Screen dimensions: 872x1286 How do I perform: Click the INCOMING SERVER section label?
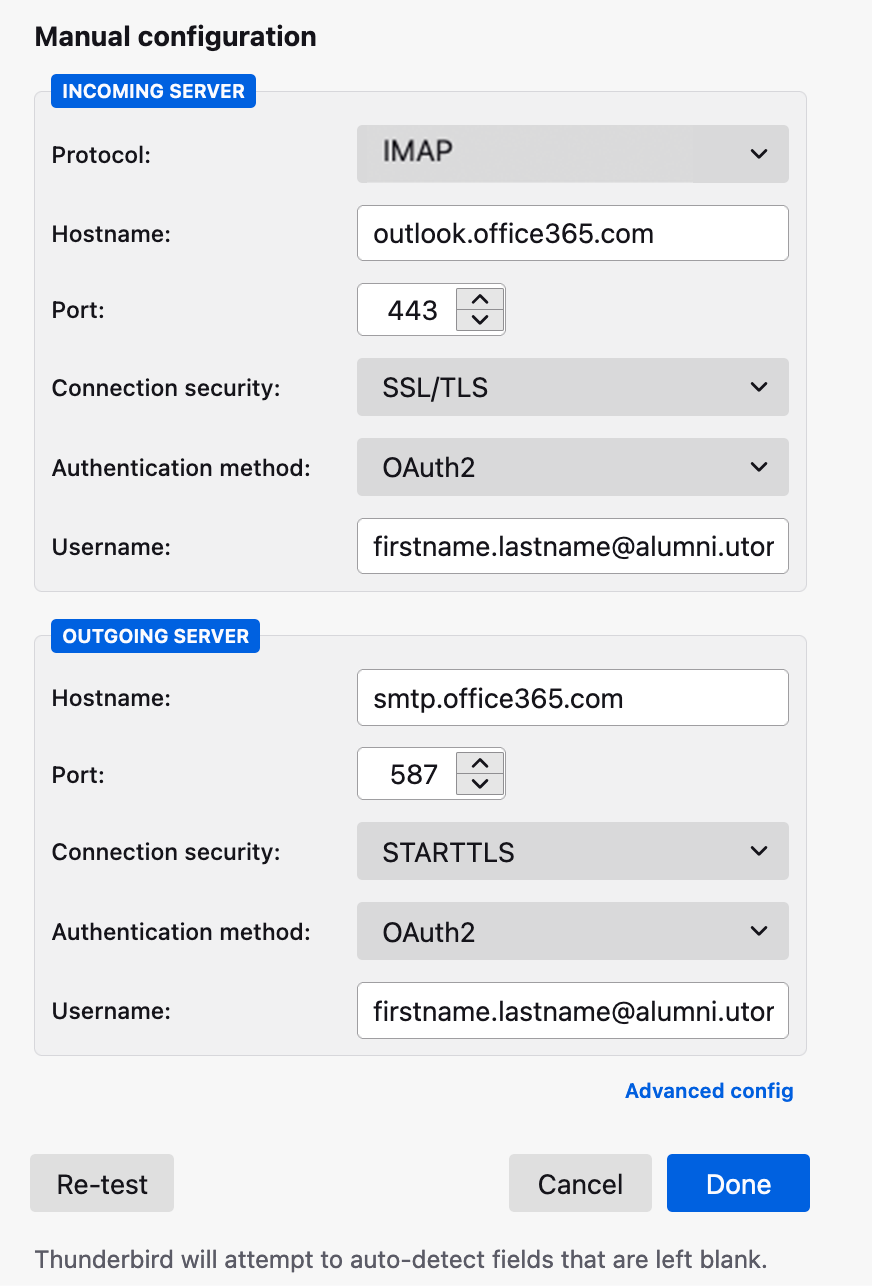tap(153, 91)
